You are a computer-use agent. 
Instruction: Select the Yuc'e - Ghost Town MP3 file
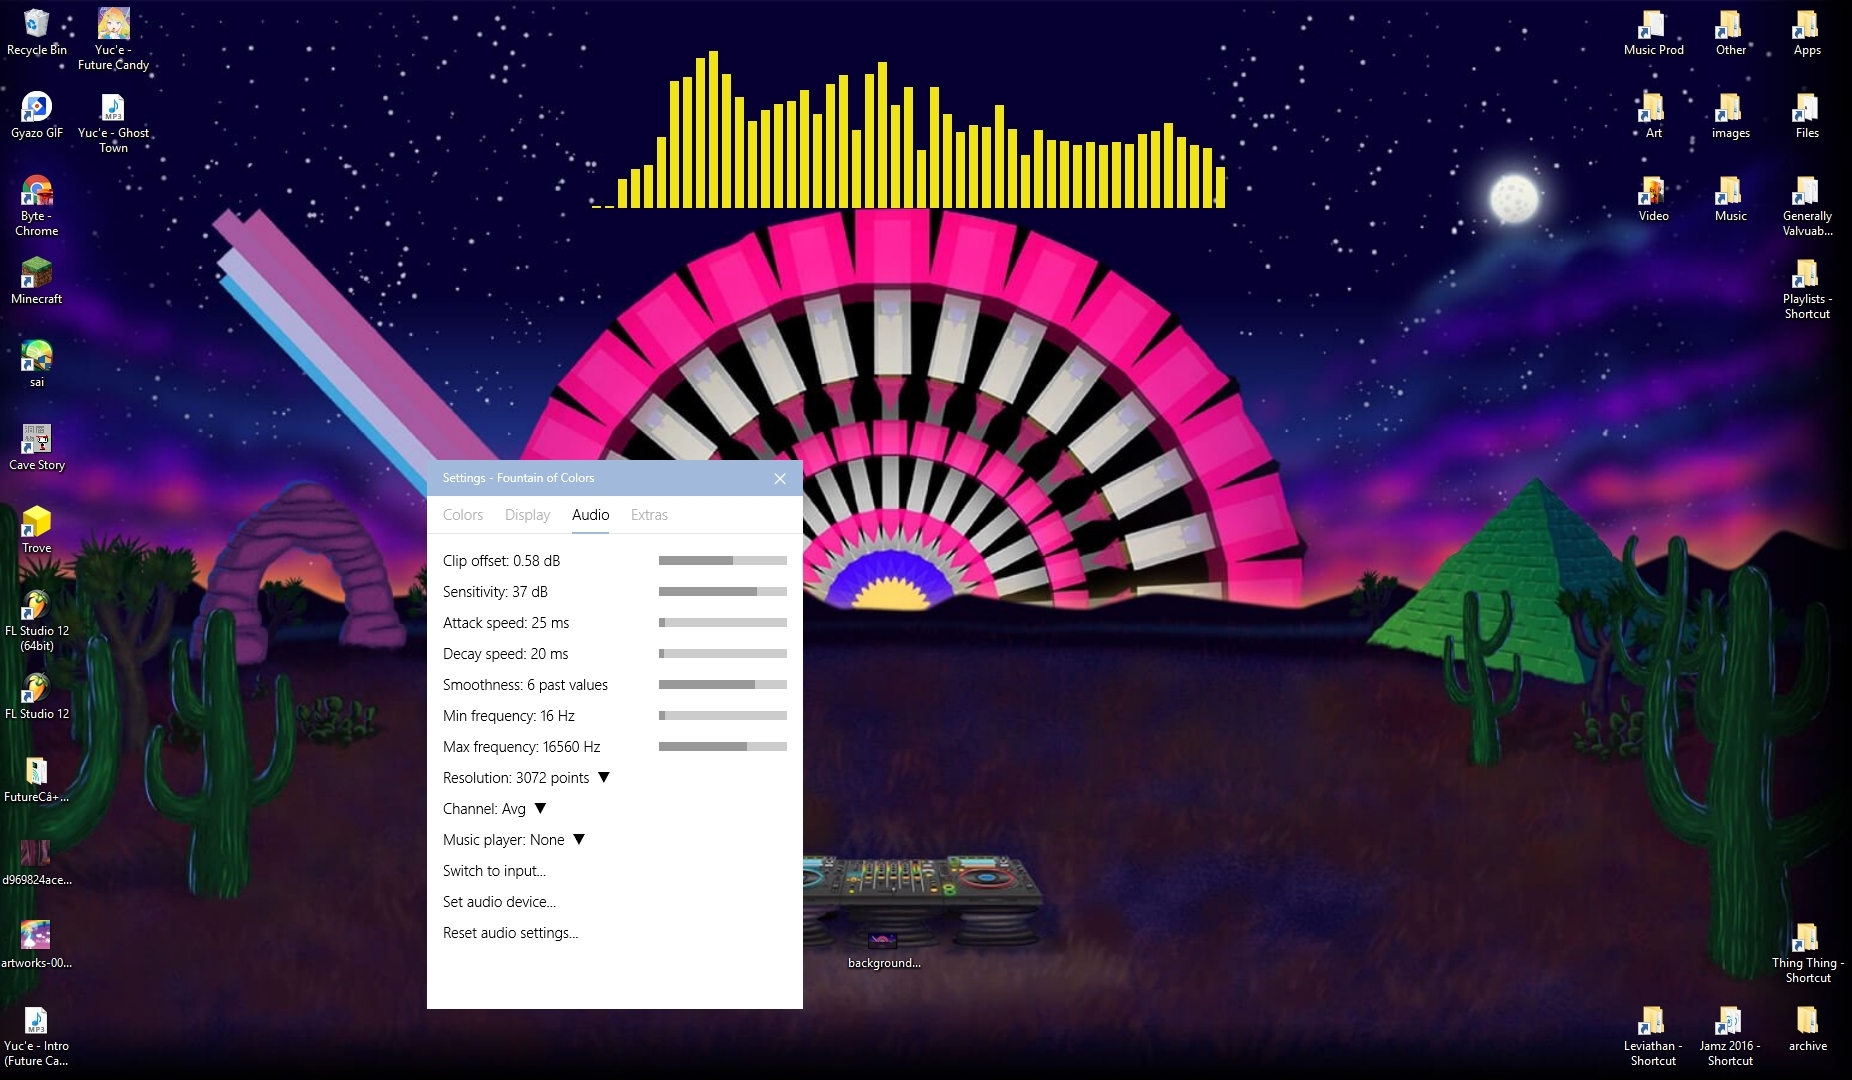pyautogui.click(x=113, y=123)
